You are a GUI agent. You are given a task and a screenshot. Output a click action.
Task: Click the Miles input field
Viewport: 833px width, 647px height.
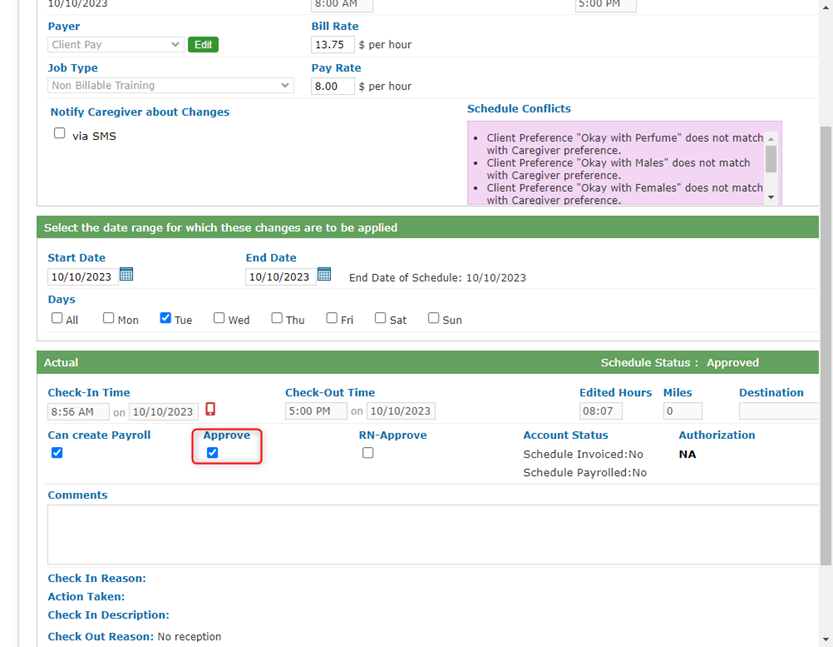pyautogui.click(x=682, y=411)
